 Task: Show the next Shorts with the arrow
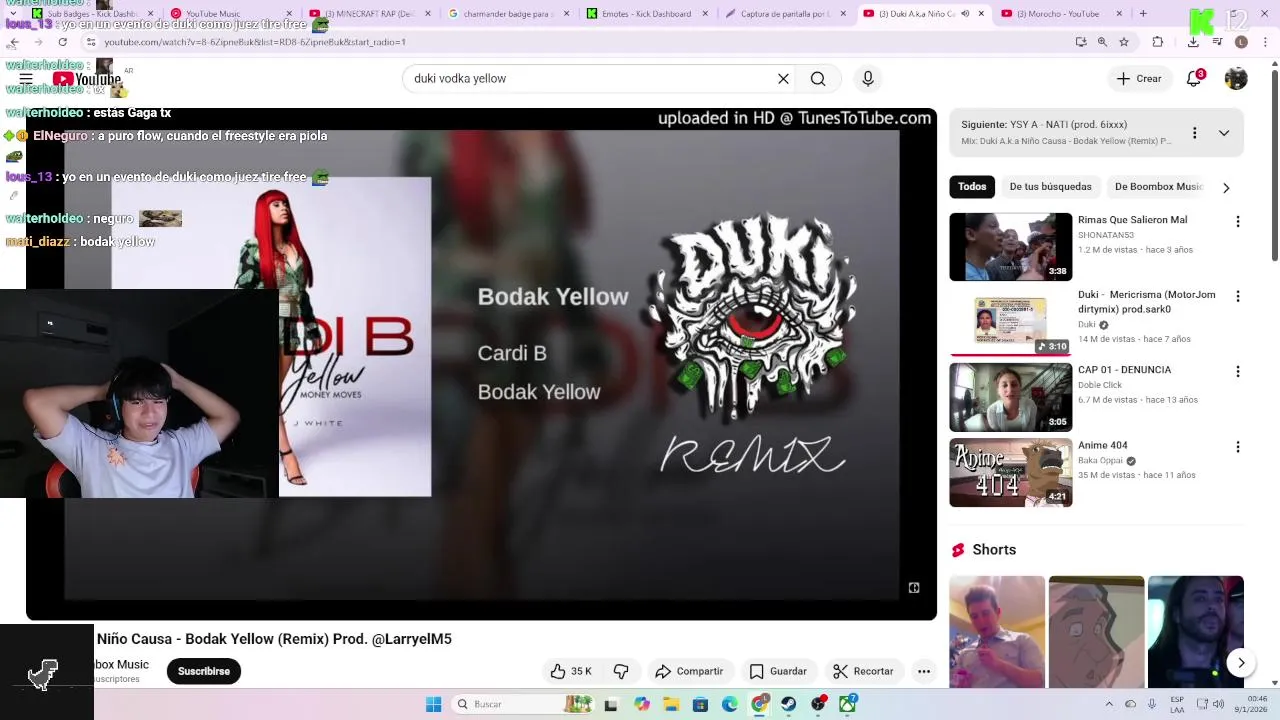coord(1241,663)
